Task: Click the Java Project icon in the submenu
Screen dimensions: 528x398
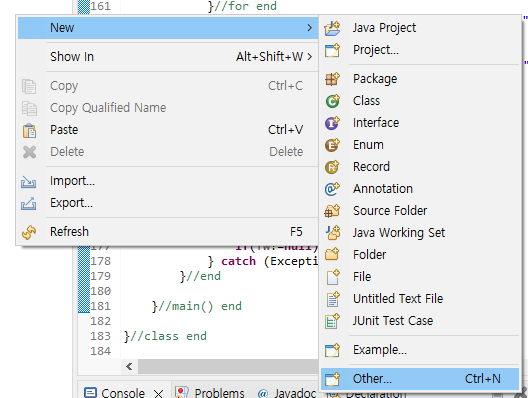Action: (x=332, y=28)
